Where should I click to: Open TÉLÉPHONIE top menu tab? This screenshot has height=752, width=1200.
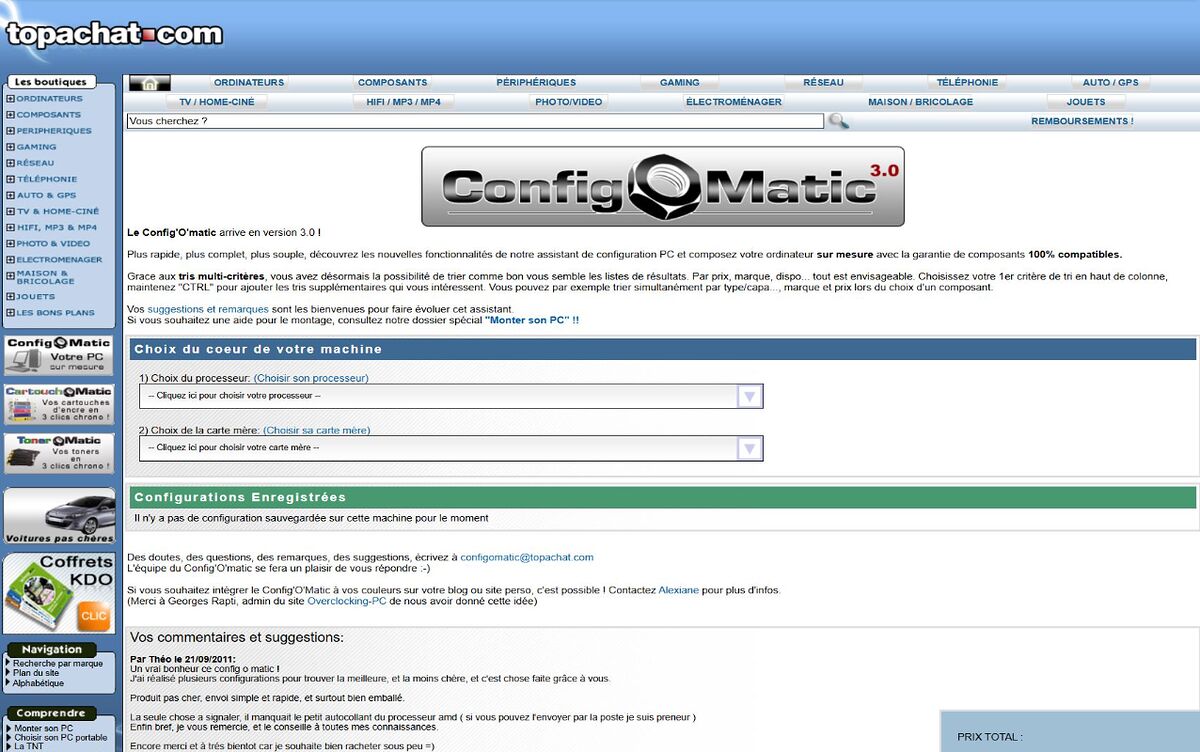coord(967,83)
